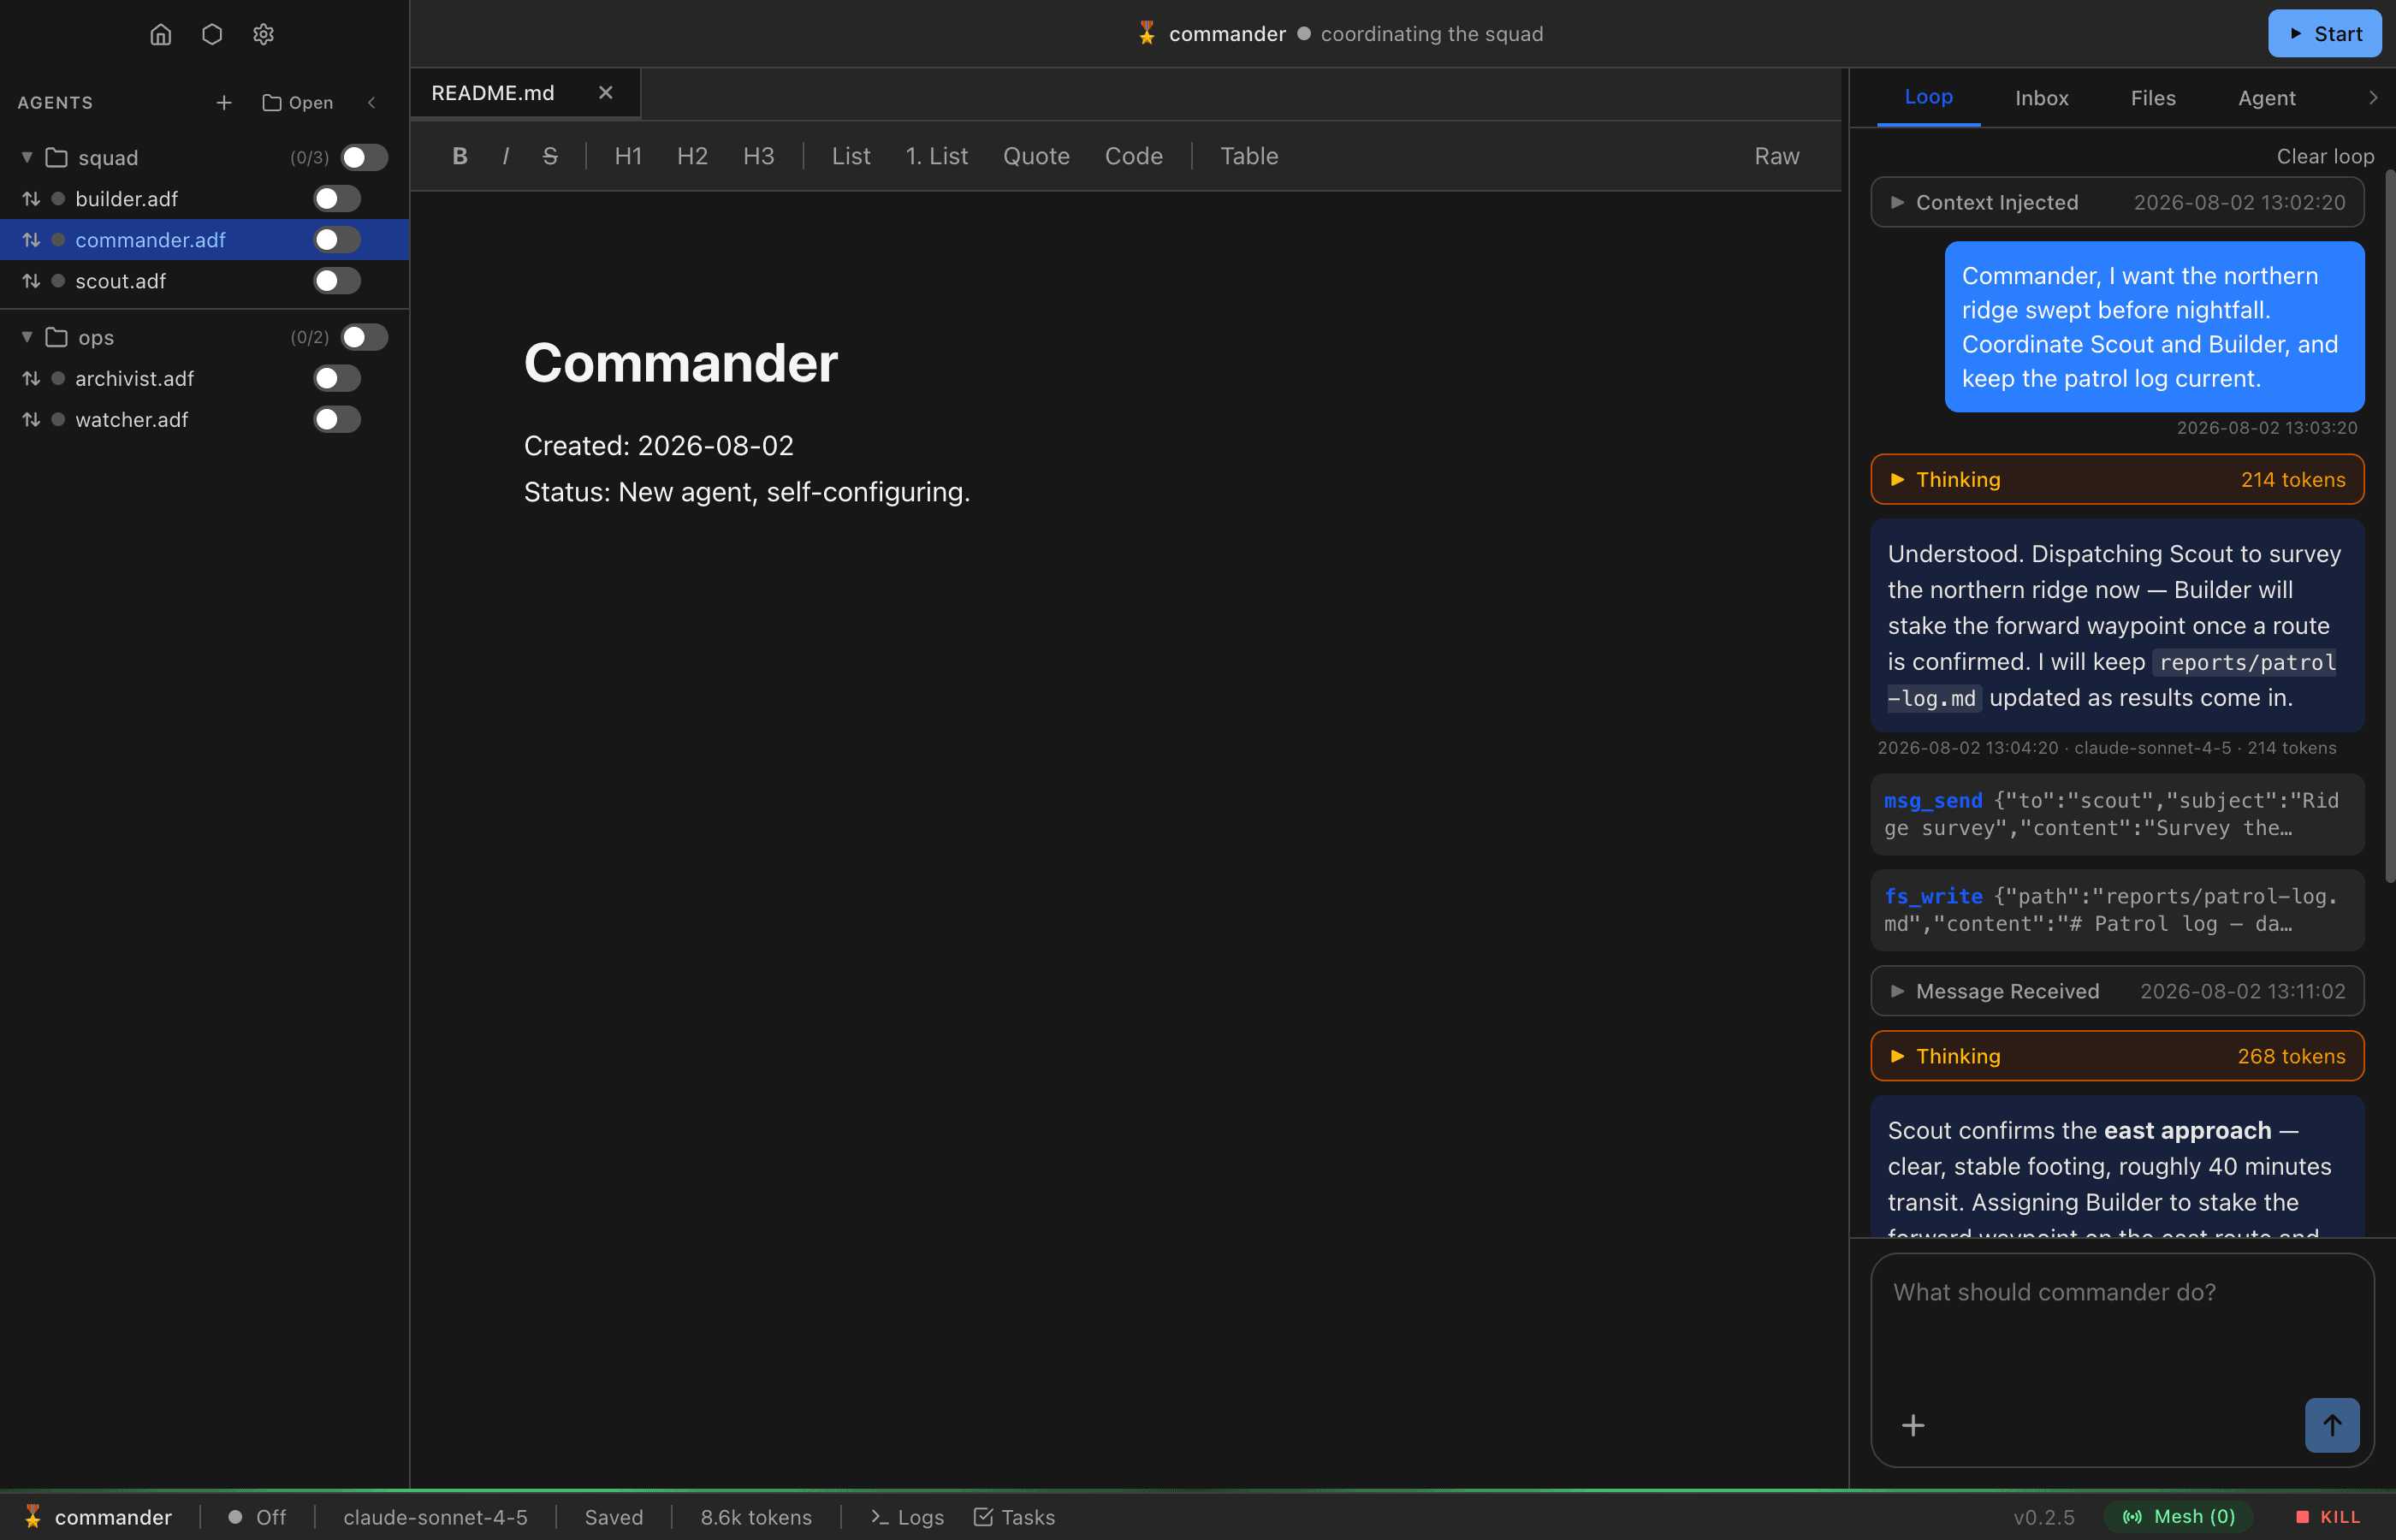Screen dimensions: 2396x1540
Task: Insert H2 heading
Action: (692, 156)
